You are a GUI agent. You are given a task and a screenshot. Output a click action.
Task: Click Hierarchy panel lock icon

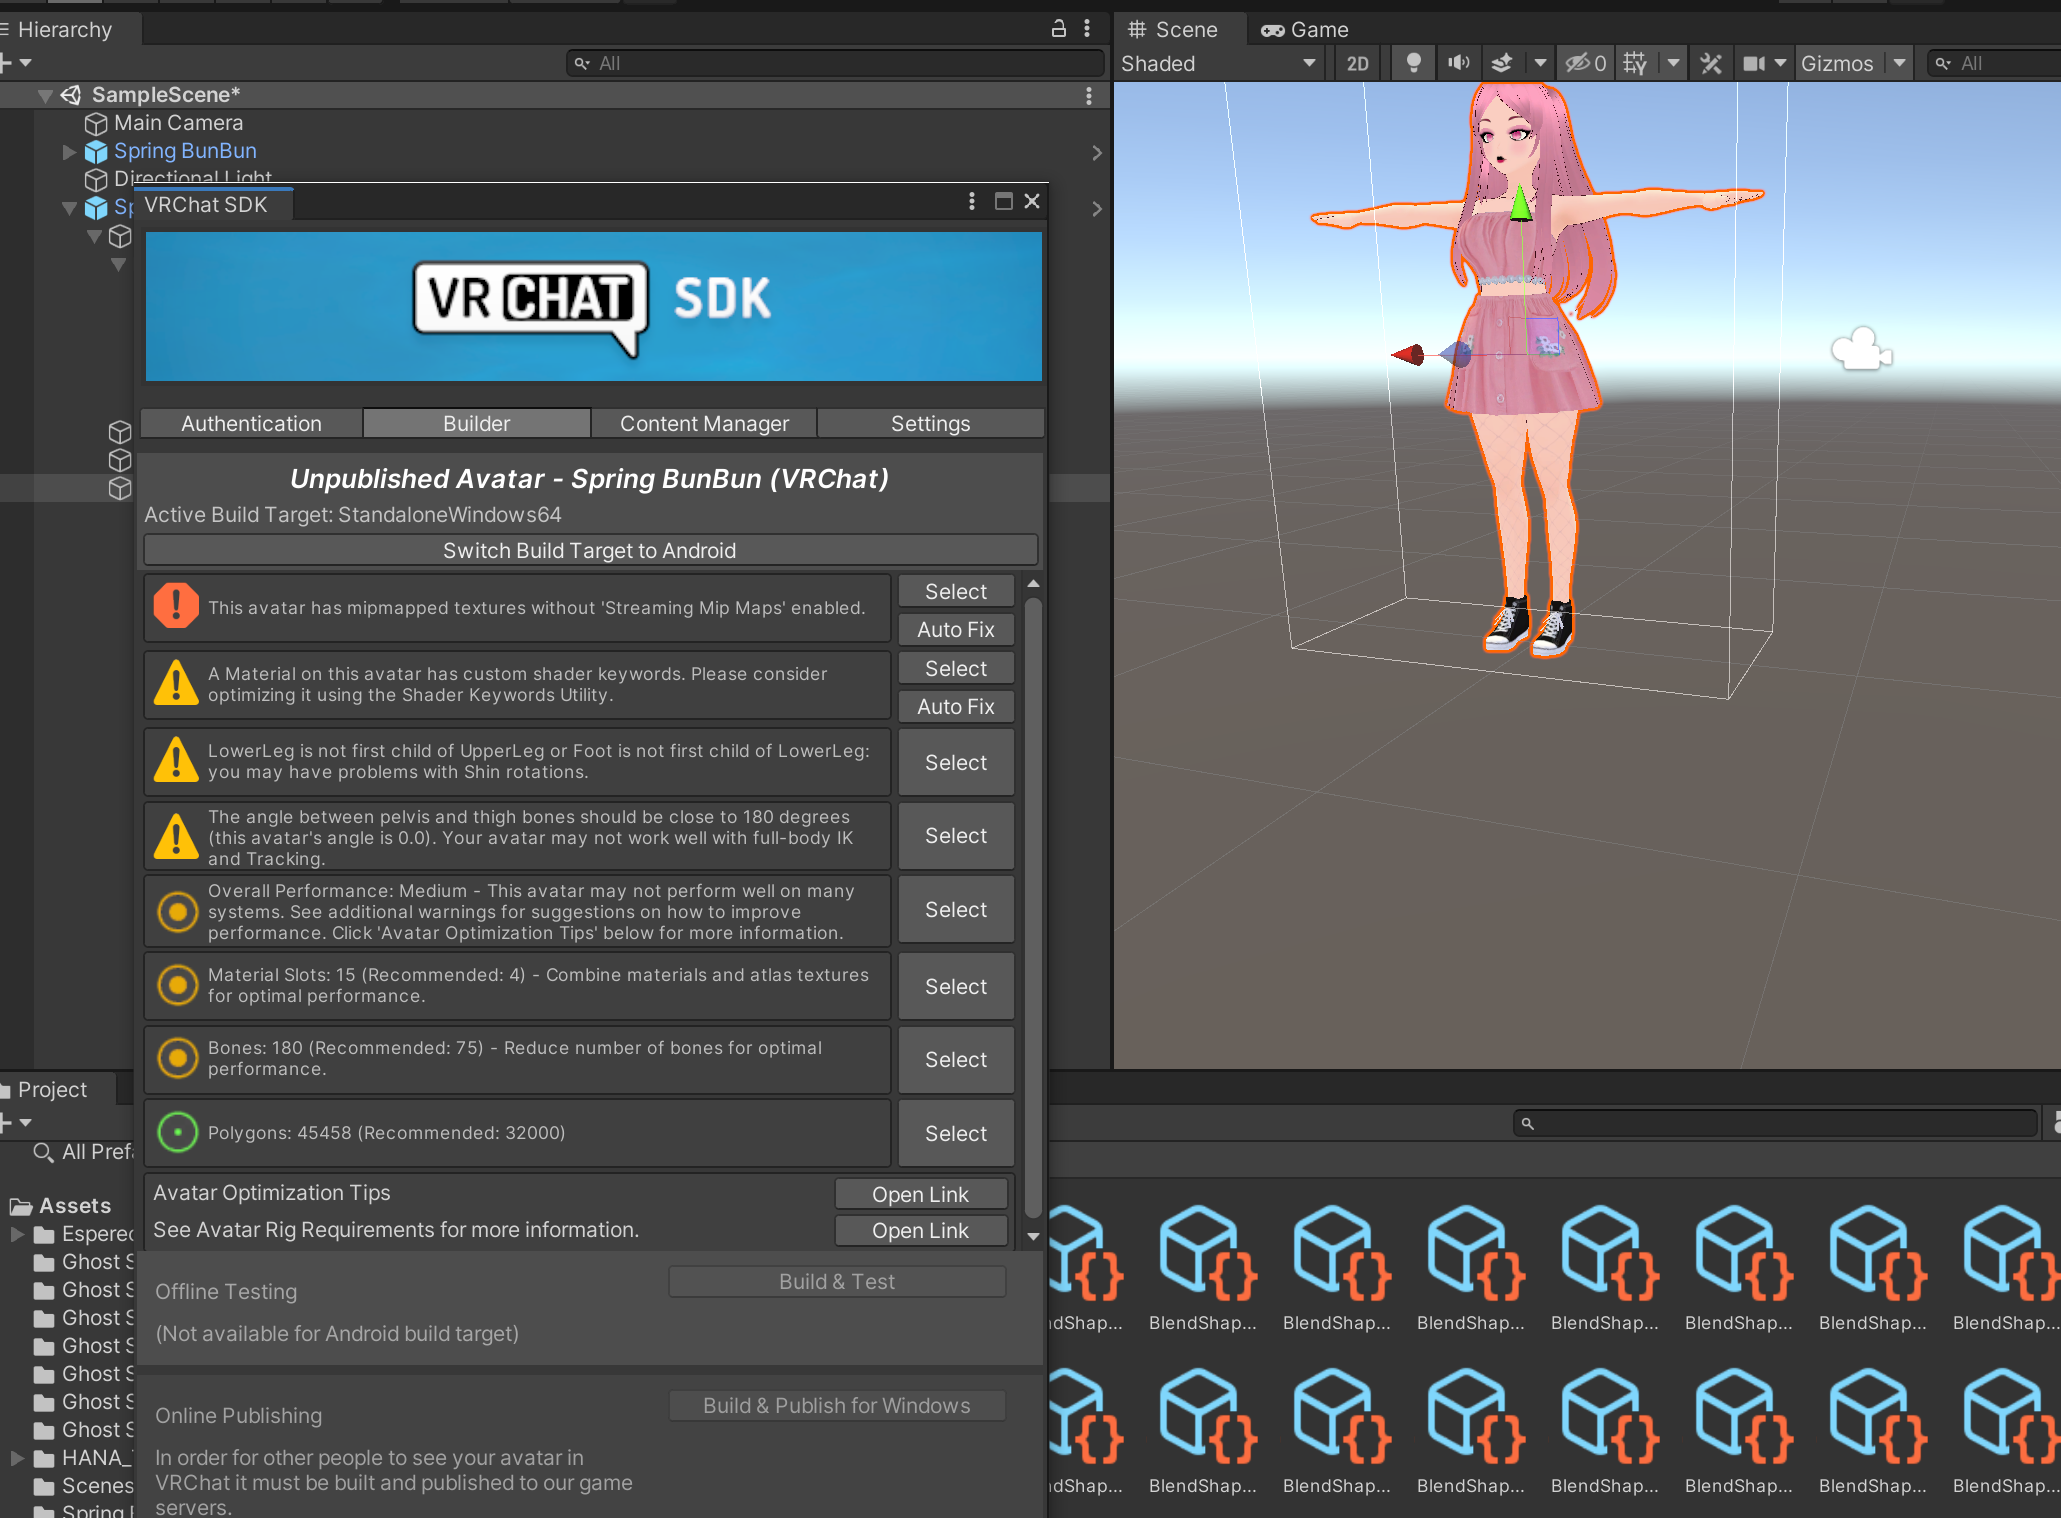[1059, 29]
